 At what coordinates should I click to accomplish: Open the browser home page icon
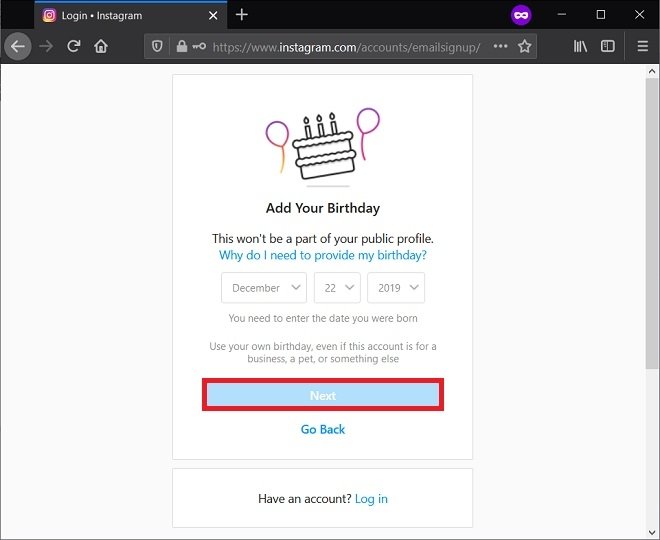point(101,46)
